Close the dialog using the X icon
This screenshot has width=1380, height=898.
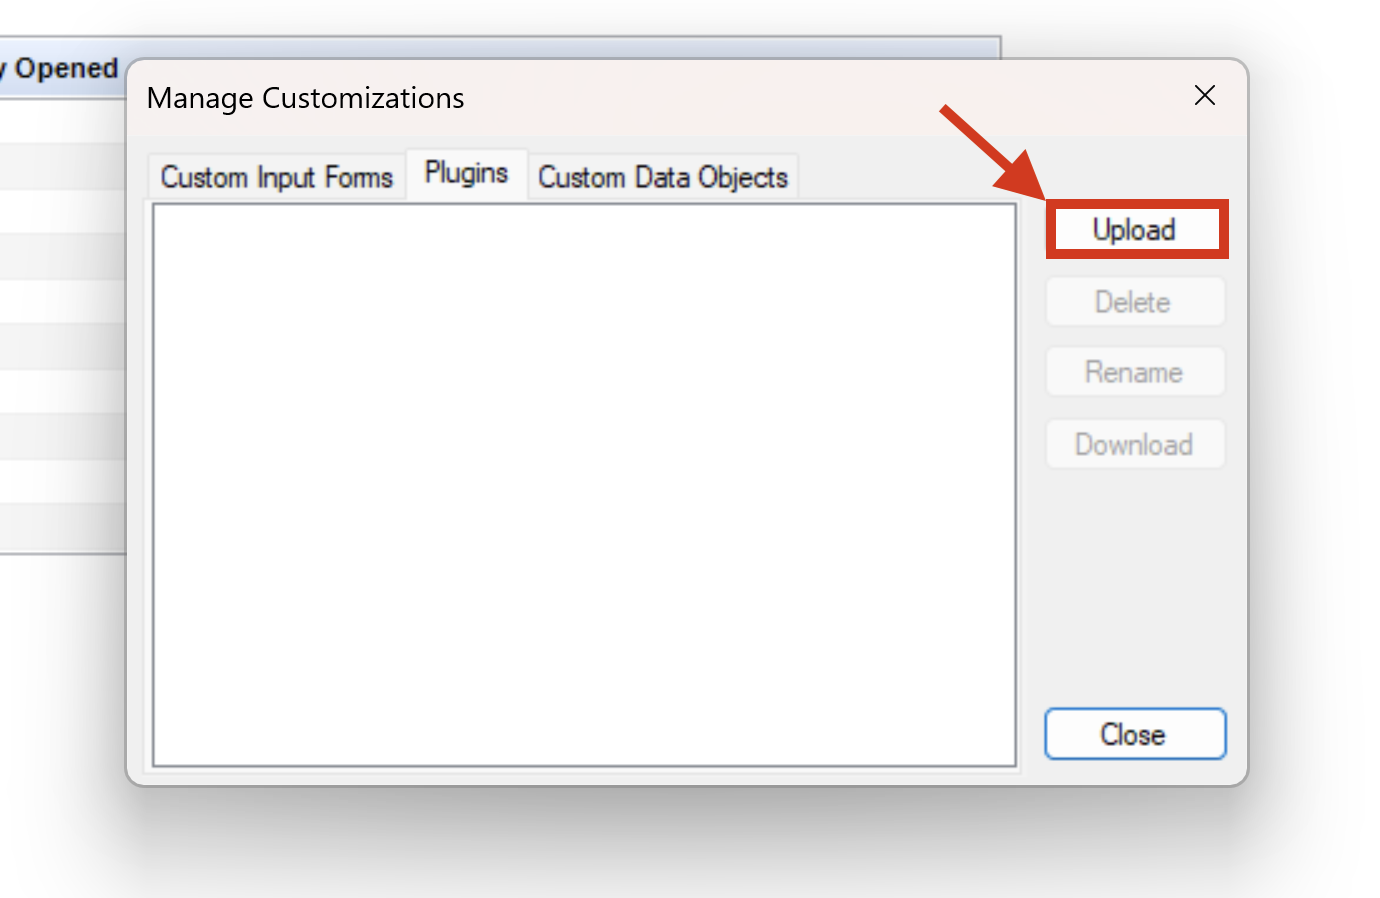(1205, 95)
